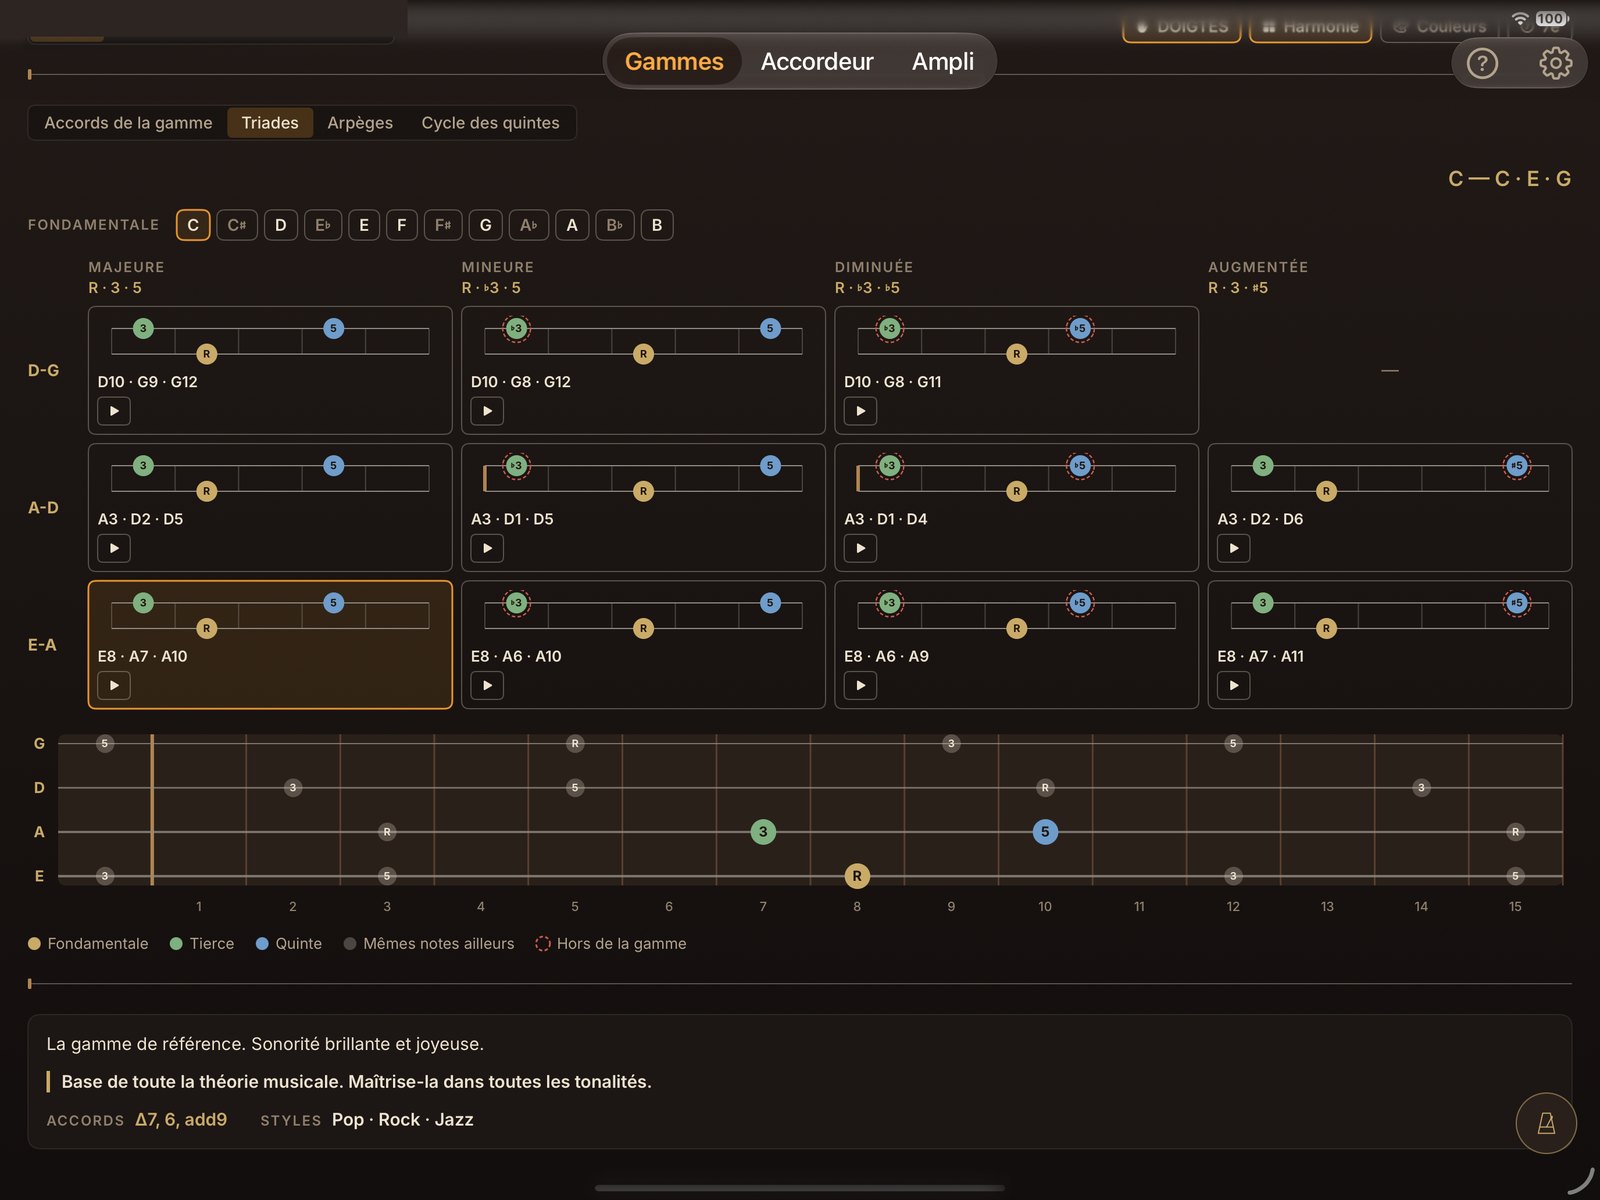
Task: Play the diminished triad D10 · G8 · G11
Action: (860, 411)
